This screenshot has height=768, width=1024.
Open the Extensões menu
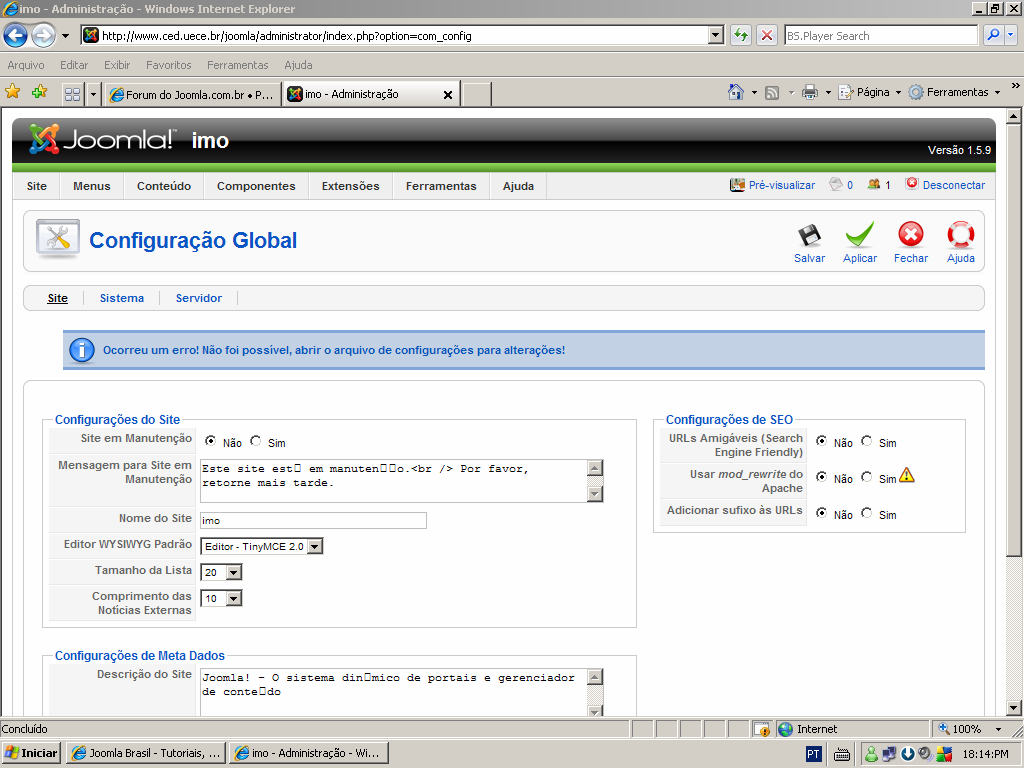pos(350,186)
